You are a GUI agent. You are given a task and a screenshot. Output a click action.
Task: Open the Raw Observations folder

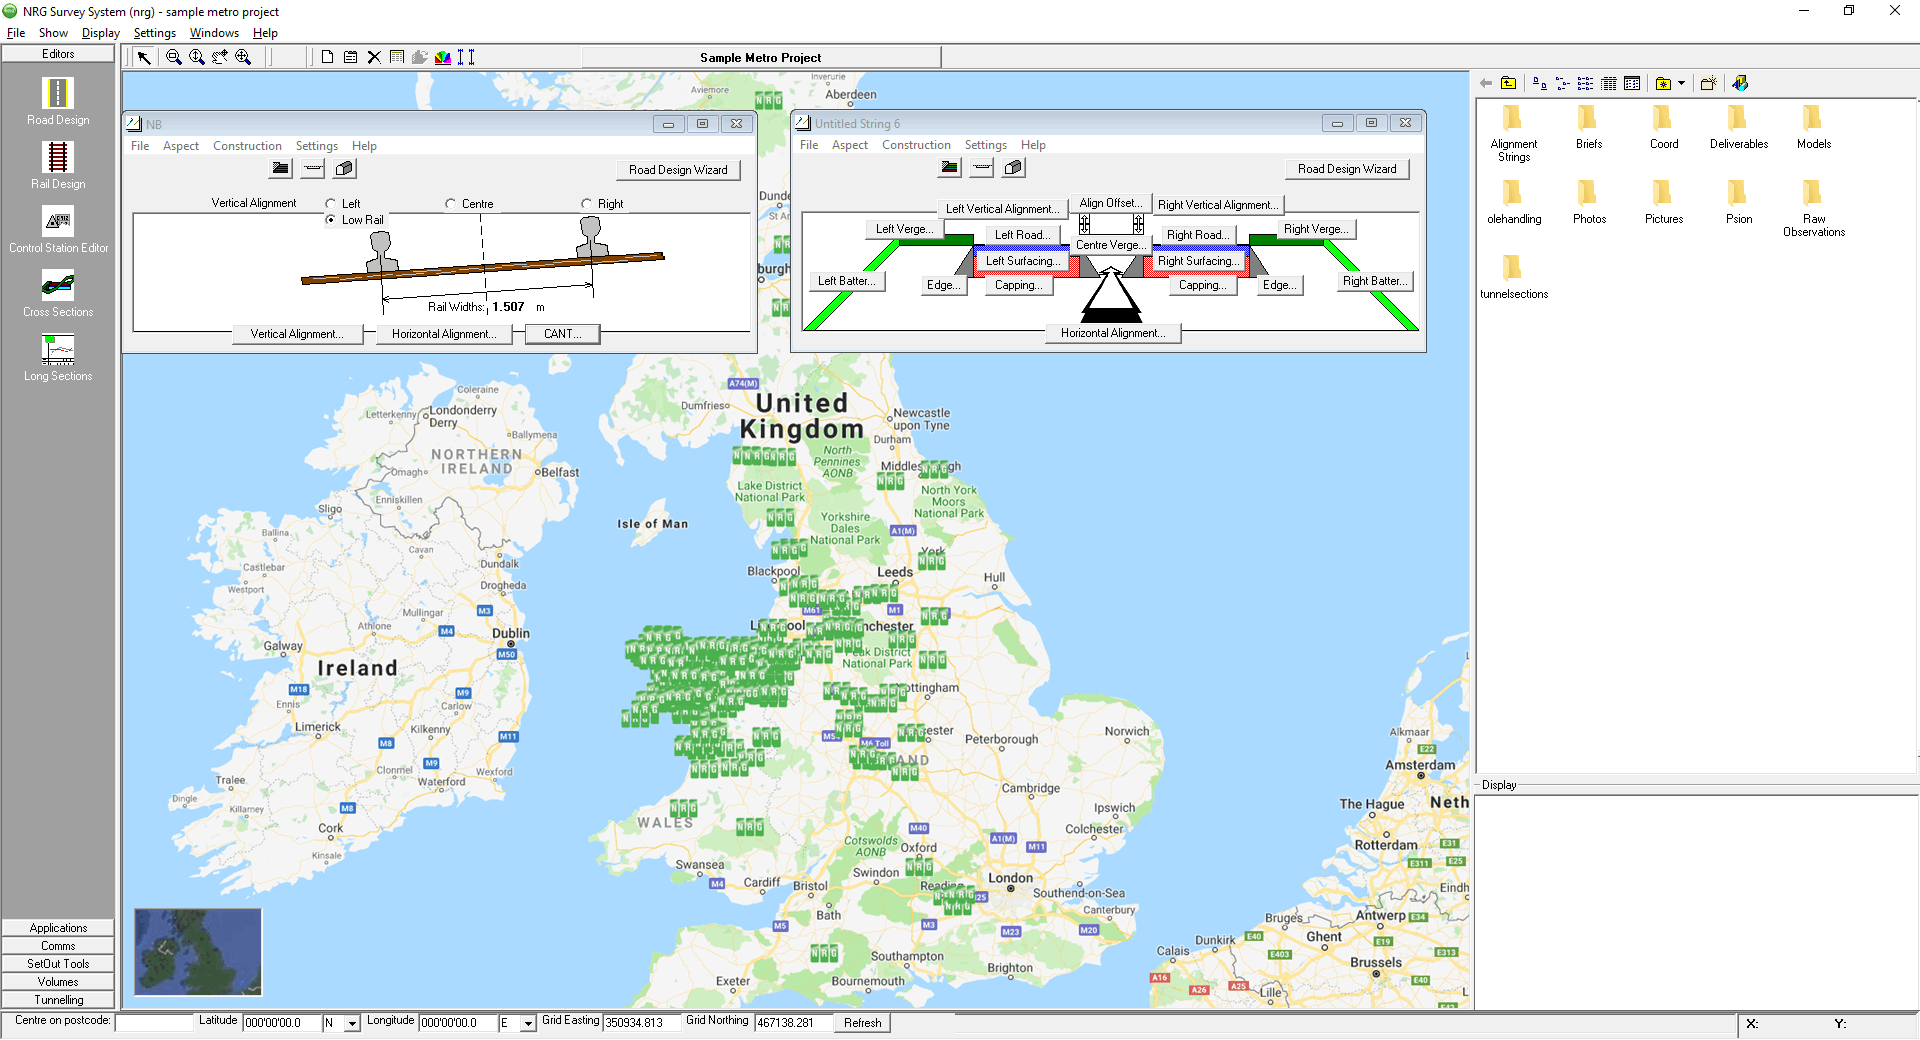pos(1814,208)
